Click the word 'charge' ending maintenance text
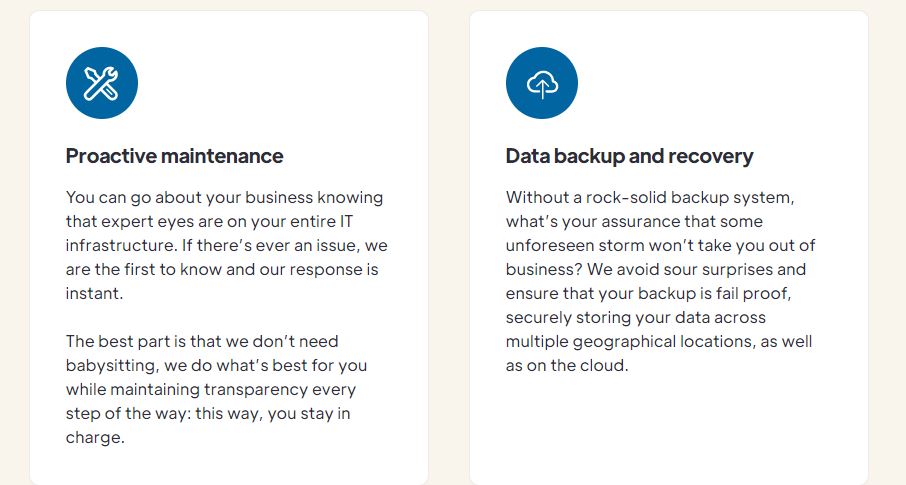 coord(94,437)
